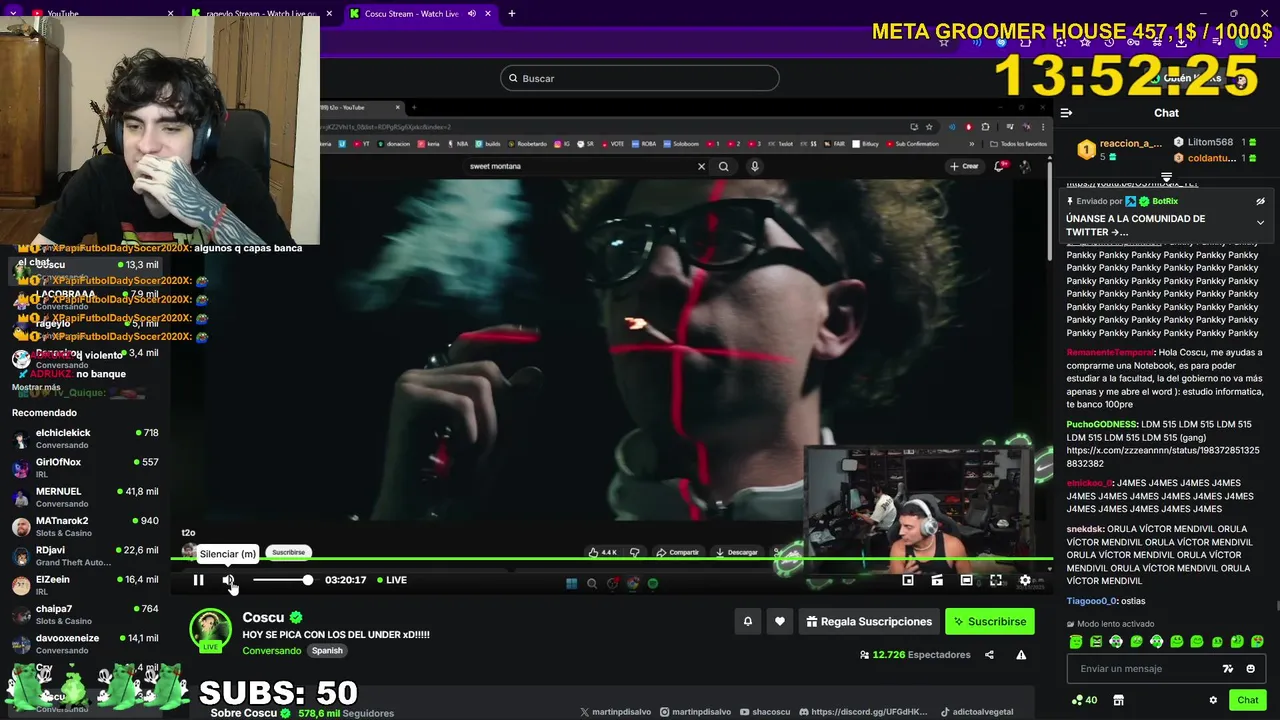Open the TikTok link adictoalvegetal
1280x720 pixels.
click(x=977, y=712)
